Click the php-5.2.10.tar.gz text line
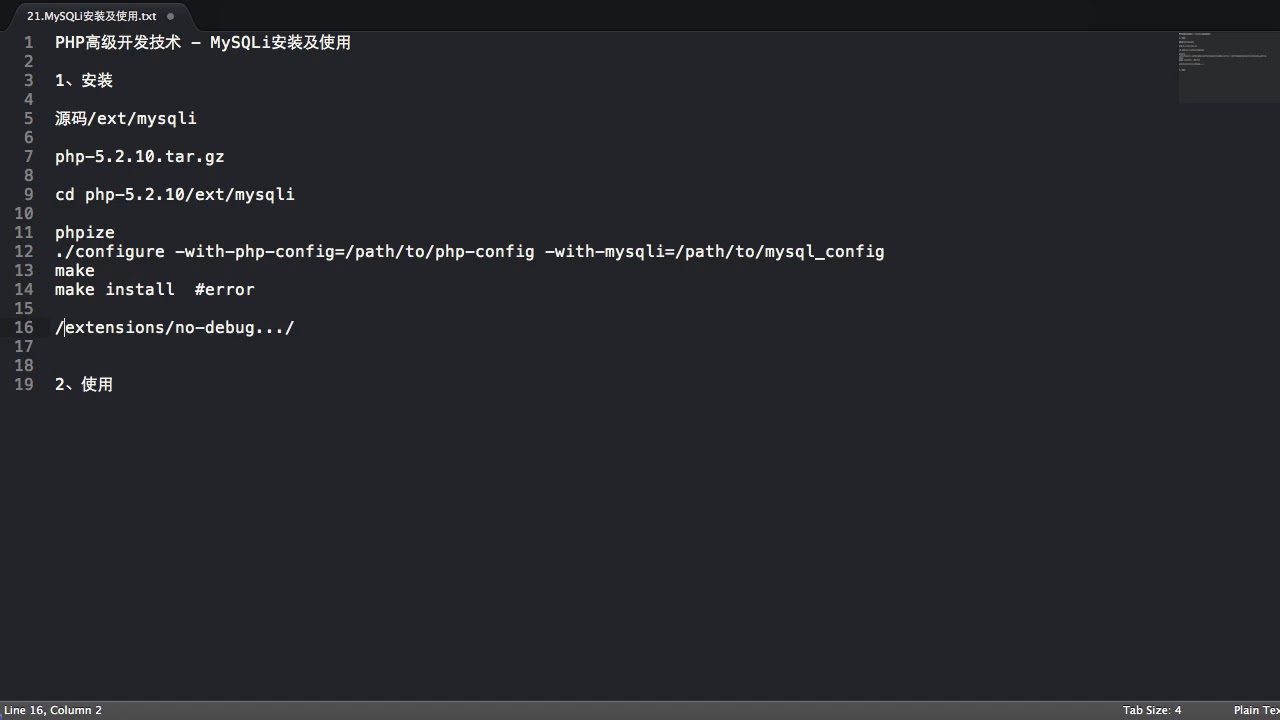The image size is (1280, 720). pos(139,156)
